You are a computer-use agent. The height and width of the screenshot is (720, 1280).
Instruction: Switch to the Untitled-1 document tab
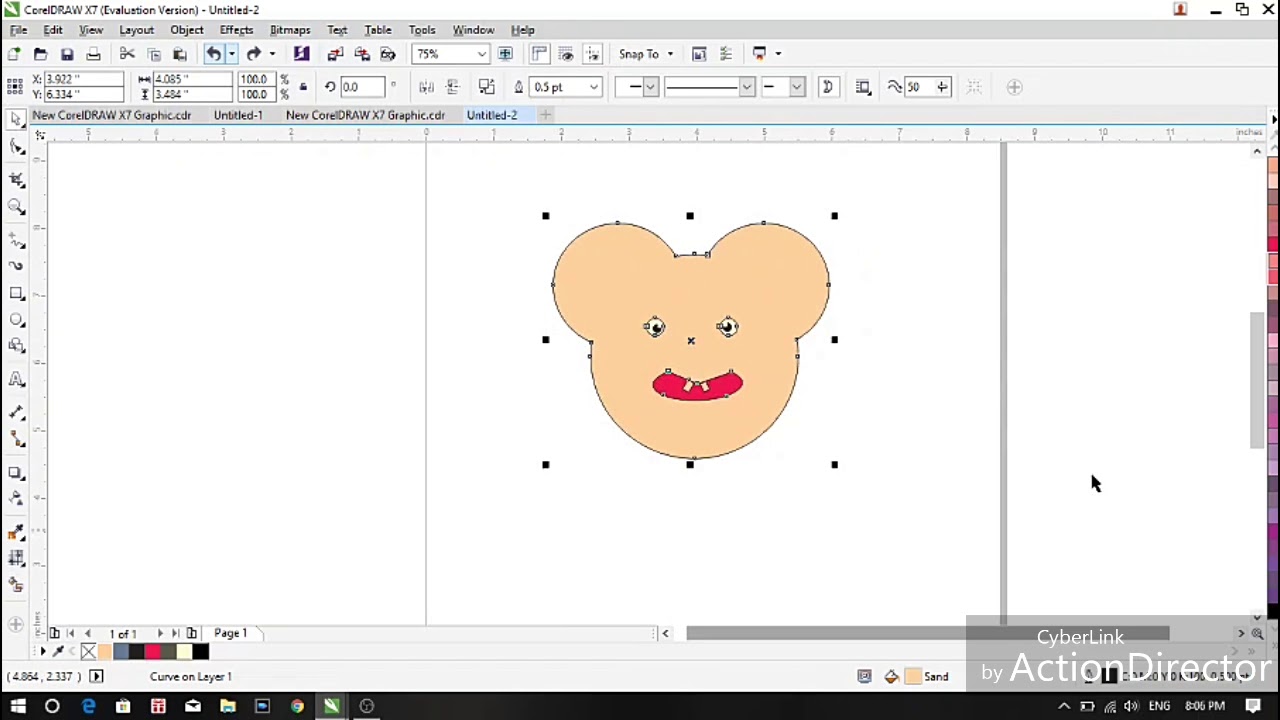(x=238, y=115)
